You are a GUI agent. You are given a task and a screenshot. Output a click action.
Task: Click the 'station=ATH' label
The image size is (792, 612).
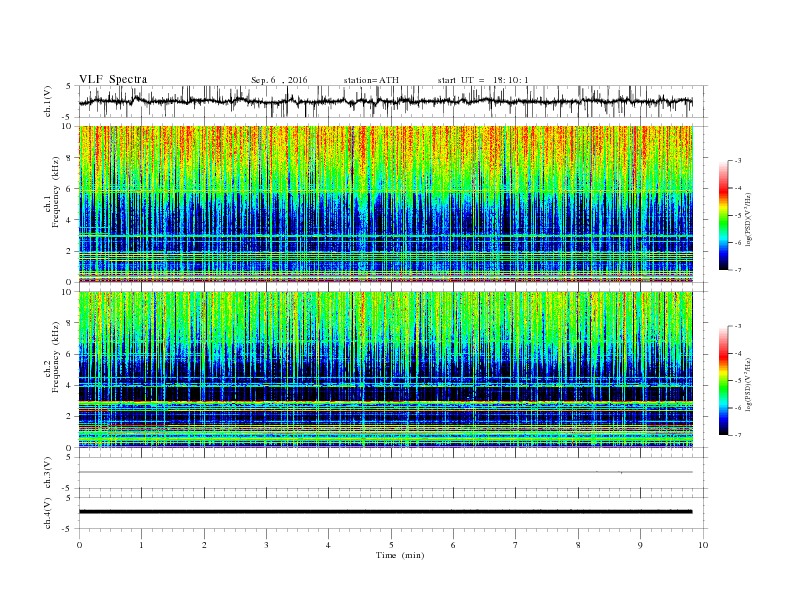(371, 80)
